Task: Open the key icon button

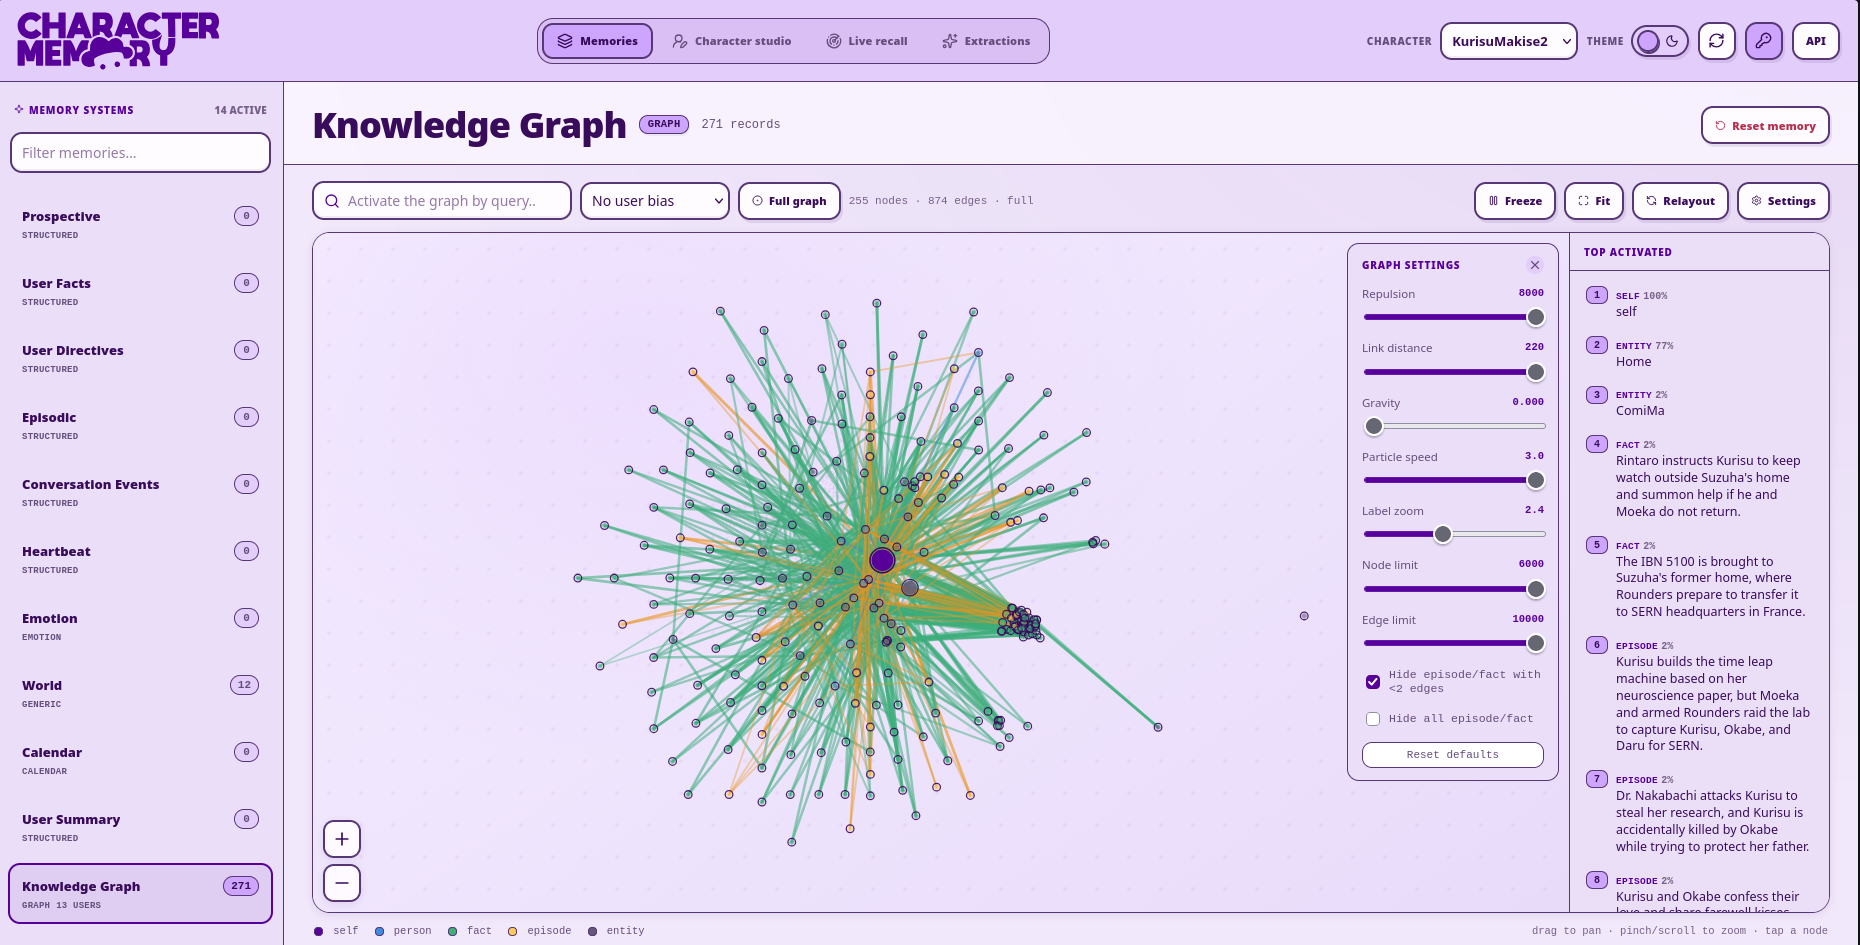Action: (x=1764, y=41)
